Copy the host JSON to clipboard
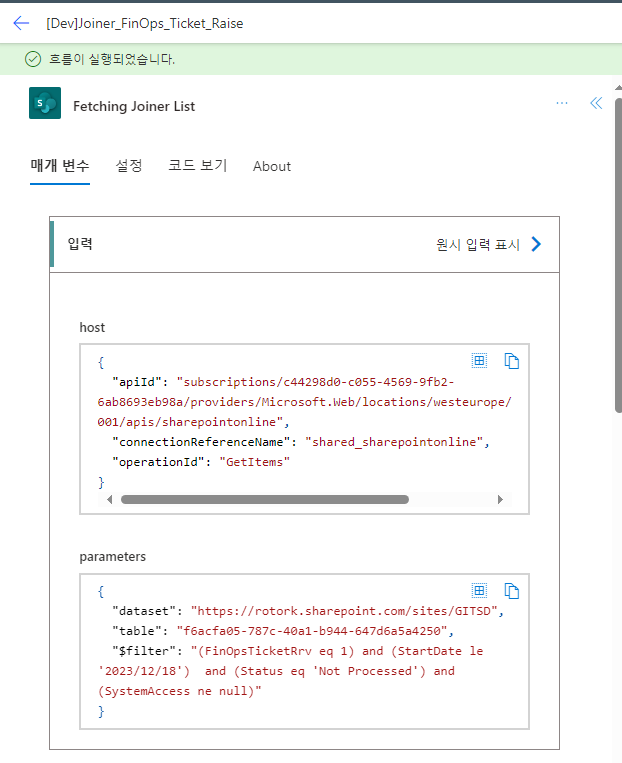 pyautogui.click(x=512, y=361)
